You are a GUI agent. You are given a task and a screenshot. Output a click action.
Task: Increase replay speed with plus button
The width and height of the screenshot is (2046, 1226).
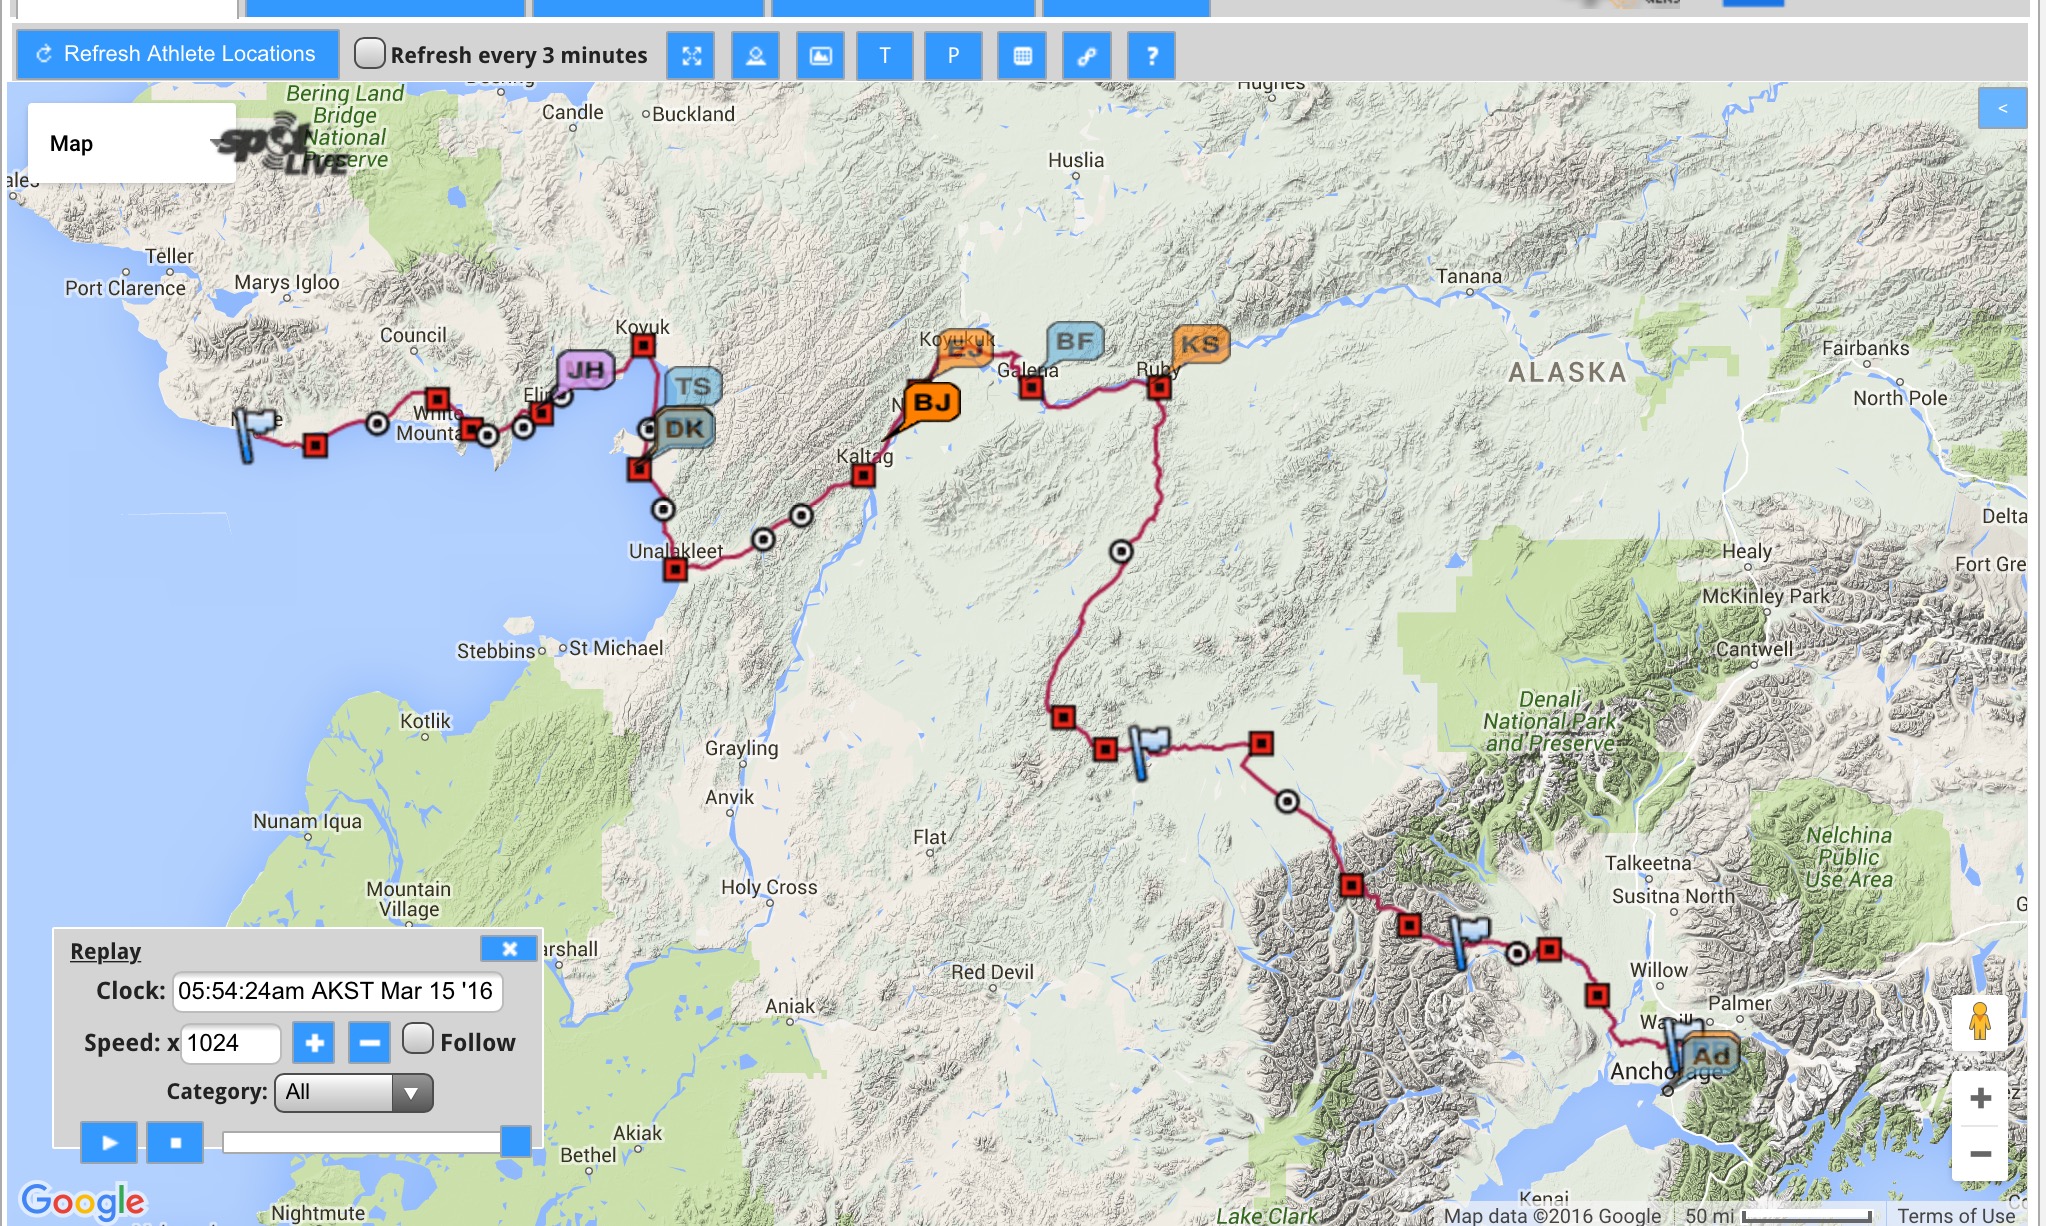point(314,1043)
